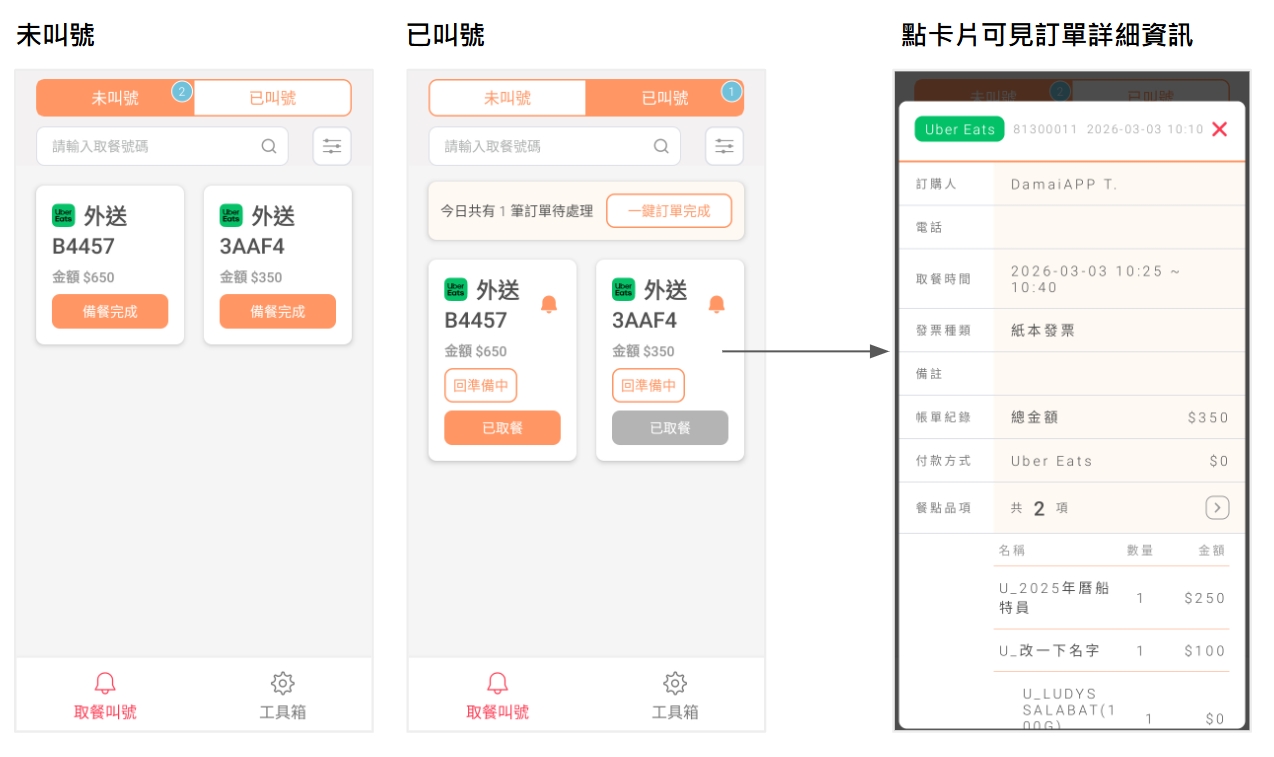Open the filter icon in the 已叫號 screen
The height and width of the screenshot is (757, 1274).
[724, 146]
